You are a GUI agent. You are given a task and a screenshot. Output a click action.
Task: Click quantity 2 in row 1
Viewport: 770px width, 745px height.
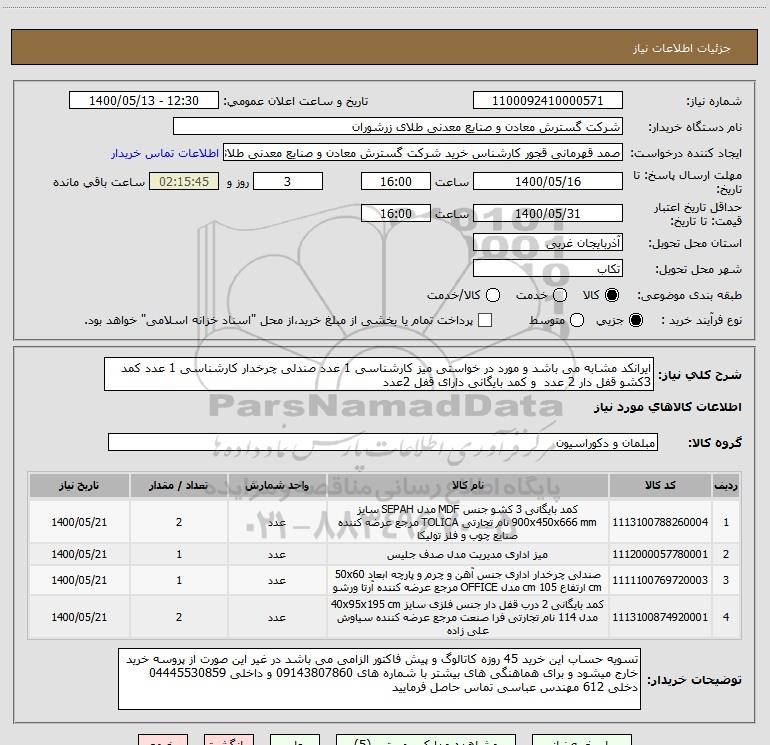(x=179, y=523)
